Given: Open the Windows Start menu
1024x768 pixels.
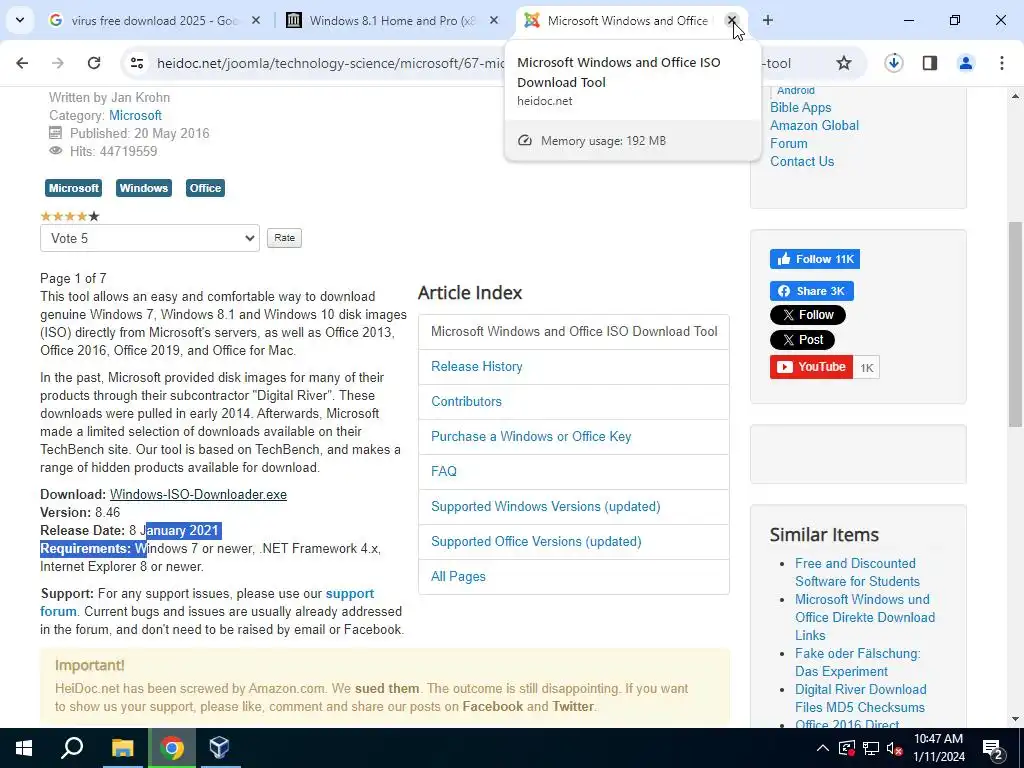Looking at the screenshot, I should tap(24, 748).
